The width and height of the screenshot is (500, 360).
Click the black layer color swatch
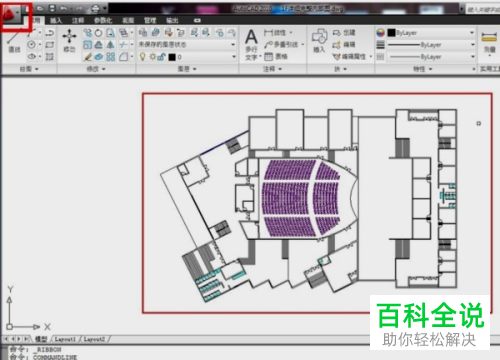tap(172, 57)
